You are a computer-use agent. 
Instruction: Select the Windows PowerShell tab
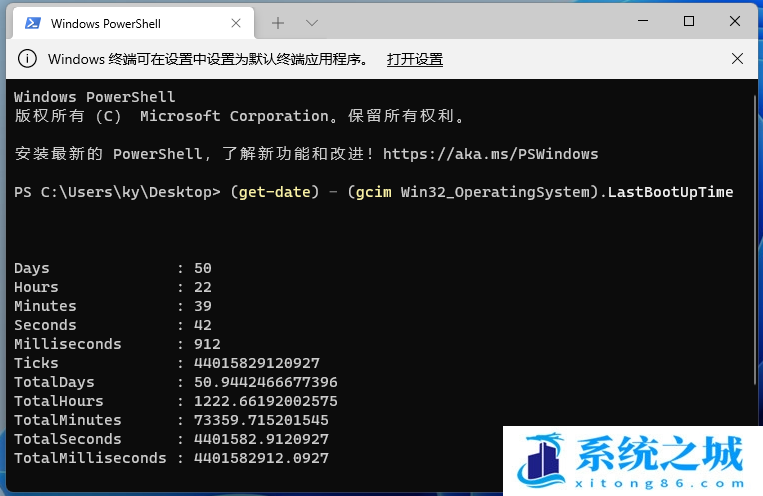(x=110, y=22)
